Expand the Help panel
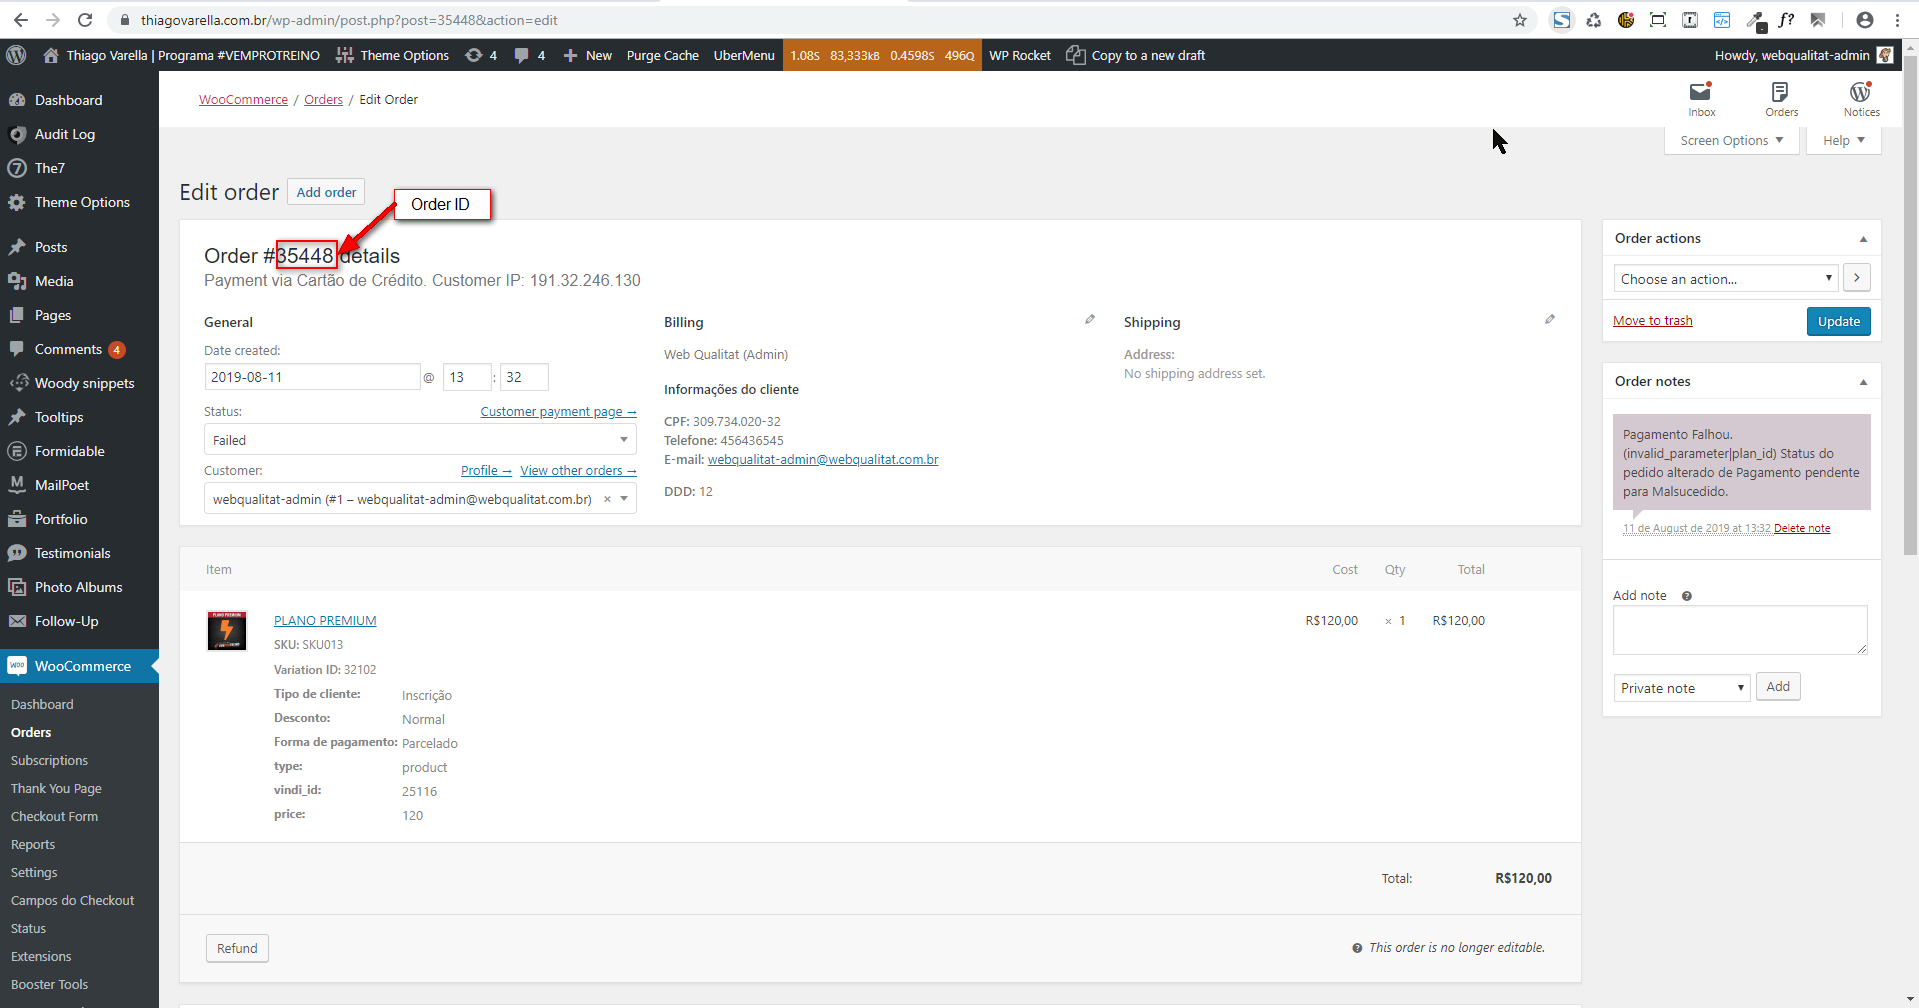This screenshot has height=1008, width=1919. (x=1844, y=141)
